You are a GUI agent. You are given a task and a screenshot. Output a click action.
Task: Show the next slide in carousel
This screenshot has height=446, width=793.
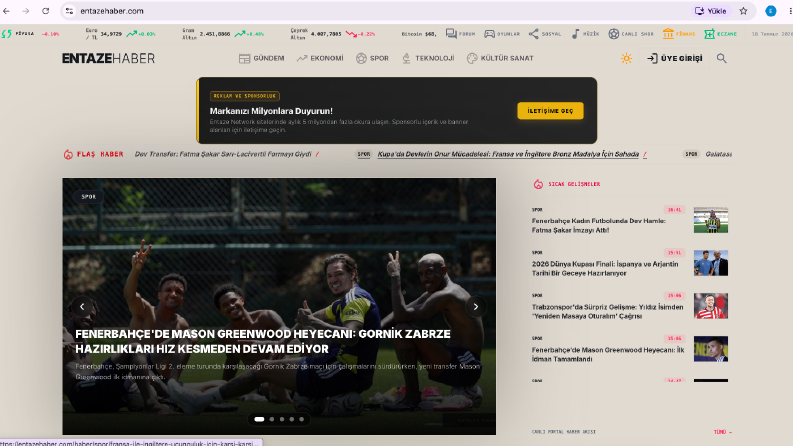pyautogui.click(x=475, y=306)
